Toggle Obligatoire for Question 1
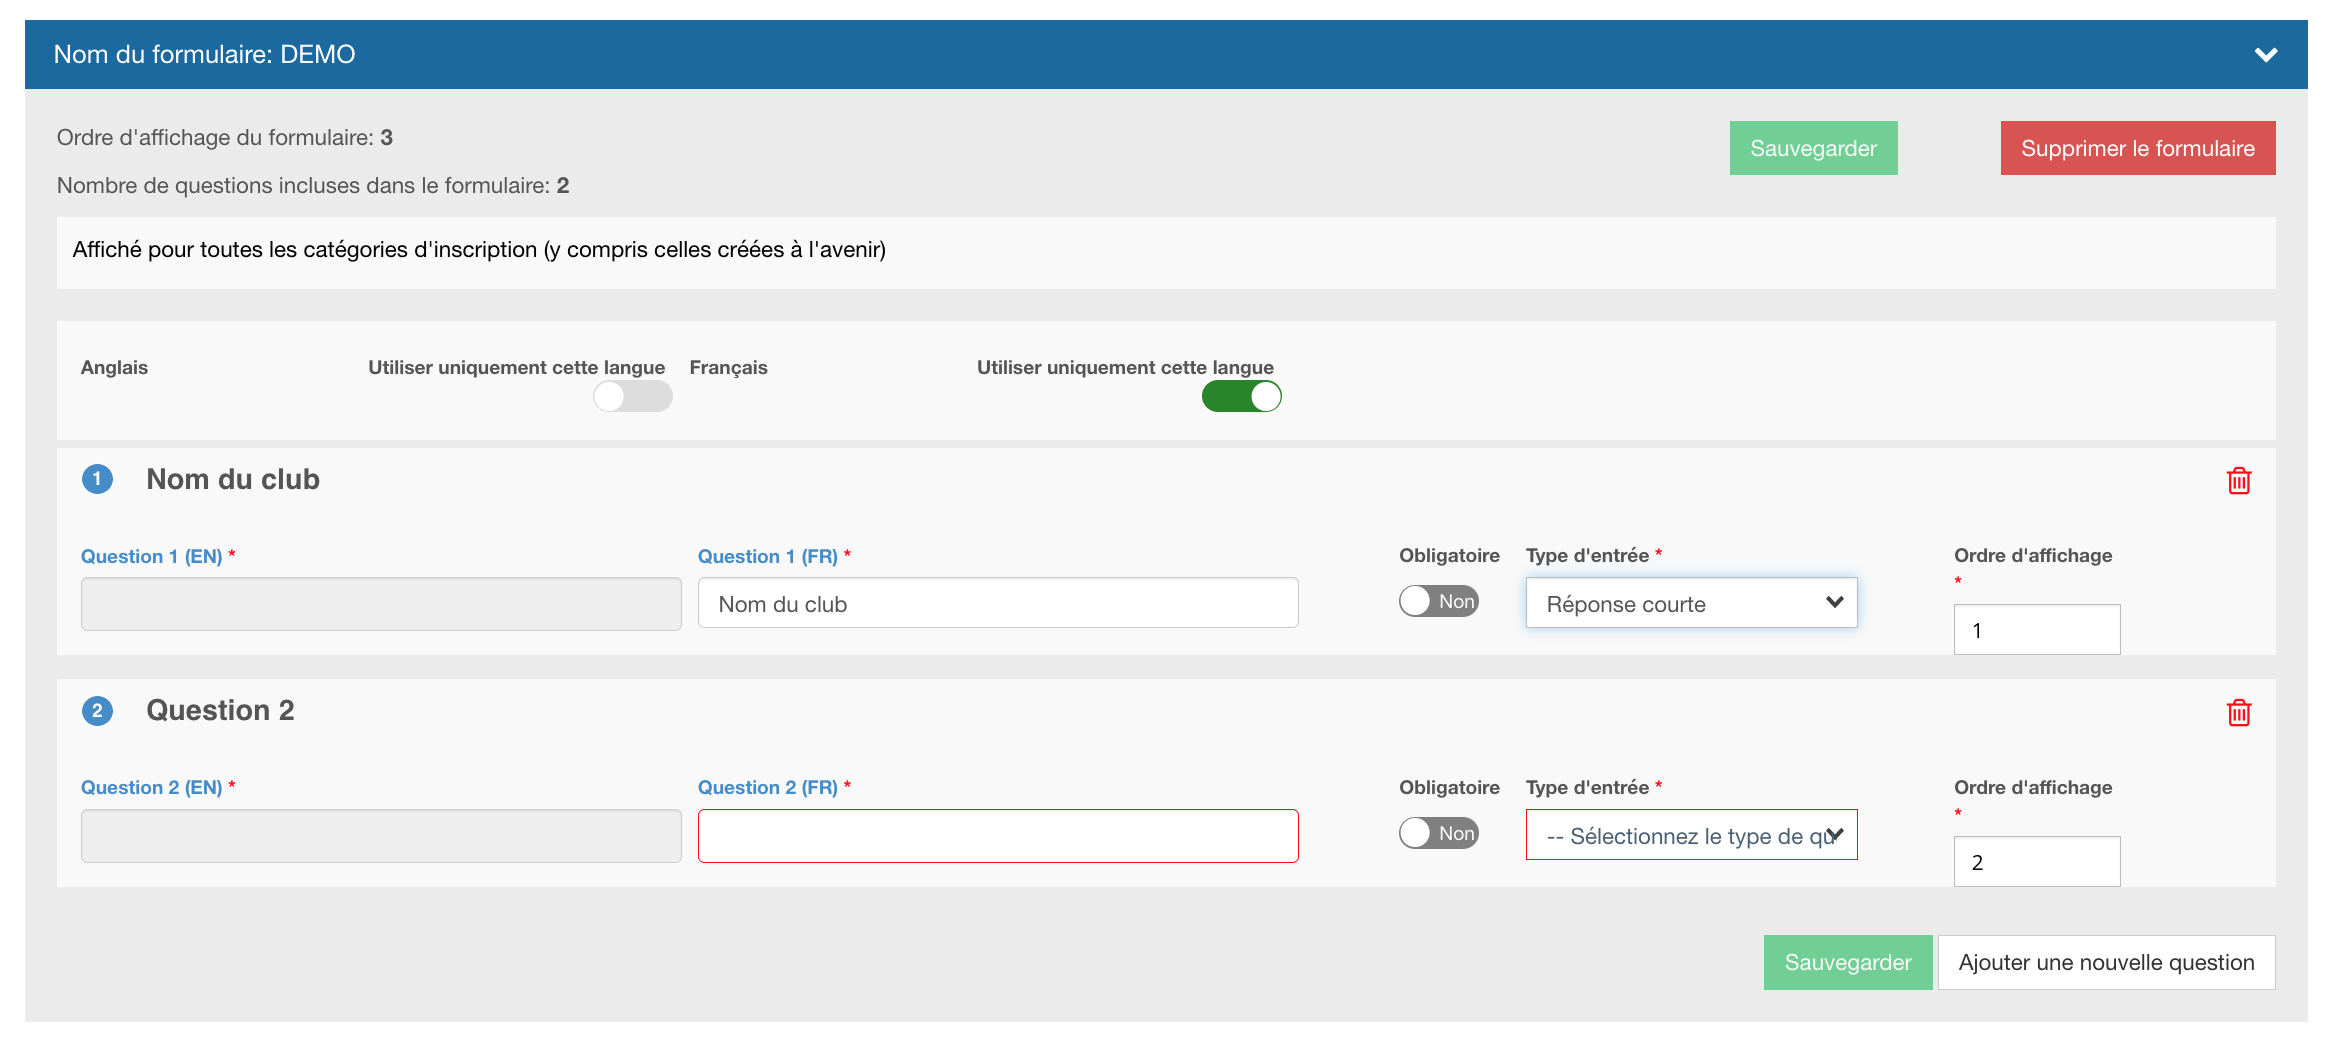Screen dimensions: 2334x1050 pos(1438,601)
